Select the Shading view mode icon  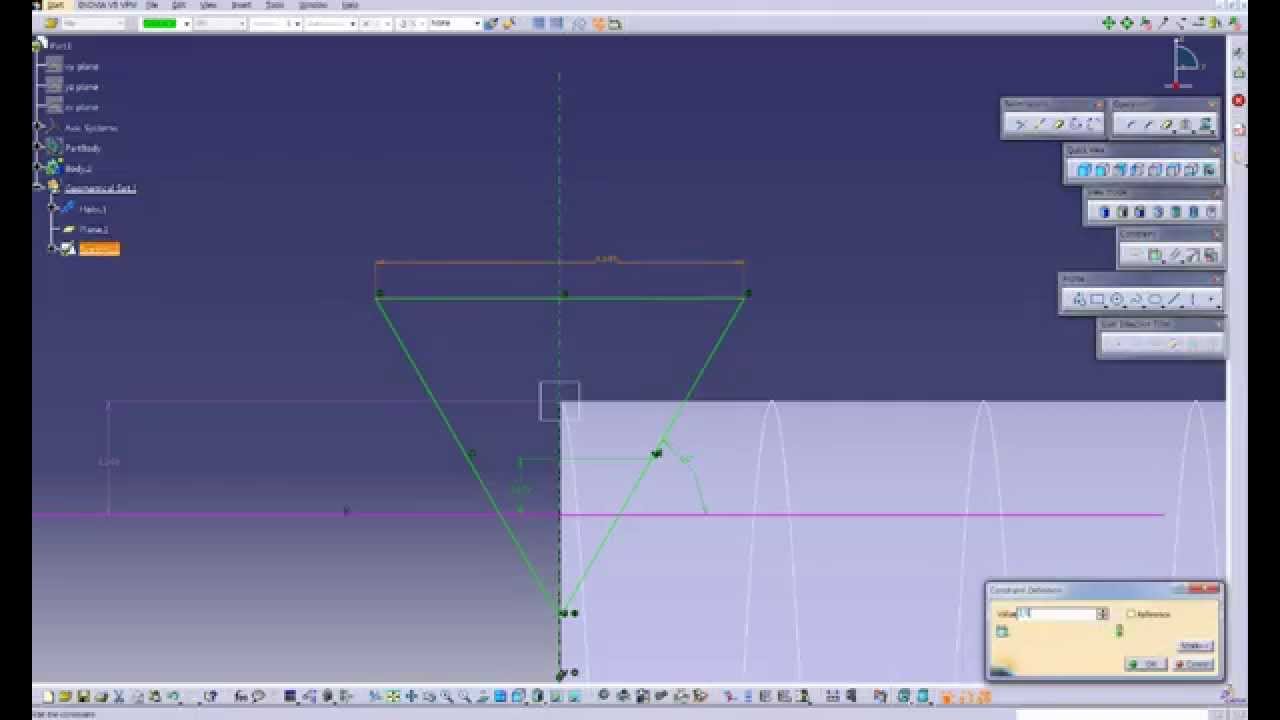click(x=1105, y=212)
